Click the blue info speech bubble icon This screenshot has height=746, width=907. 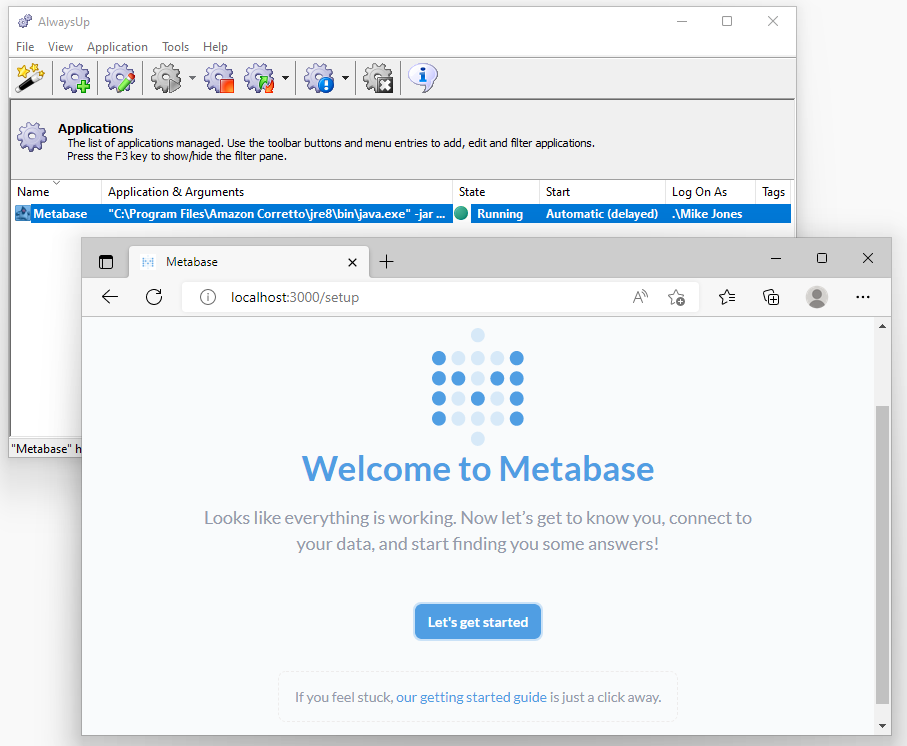point(423,78)
